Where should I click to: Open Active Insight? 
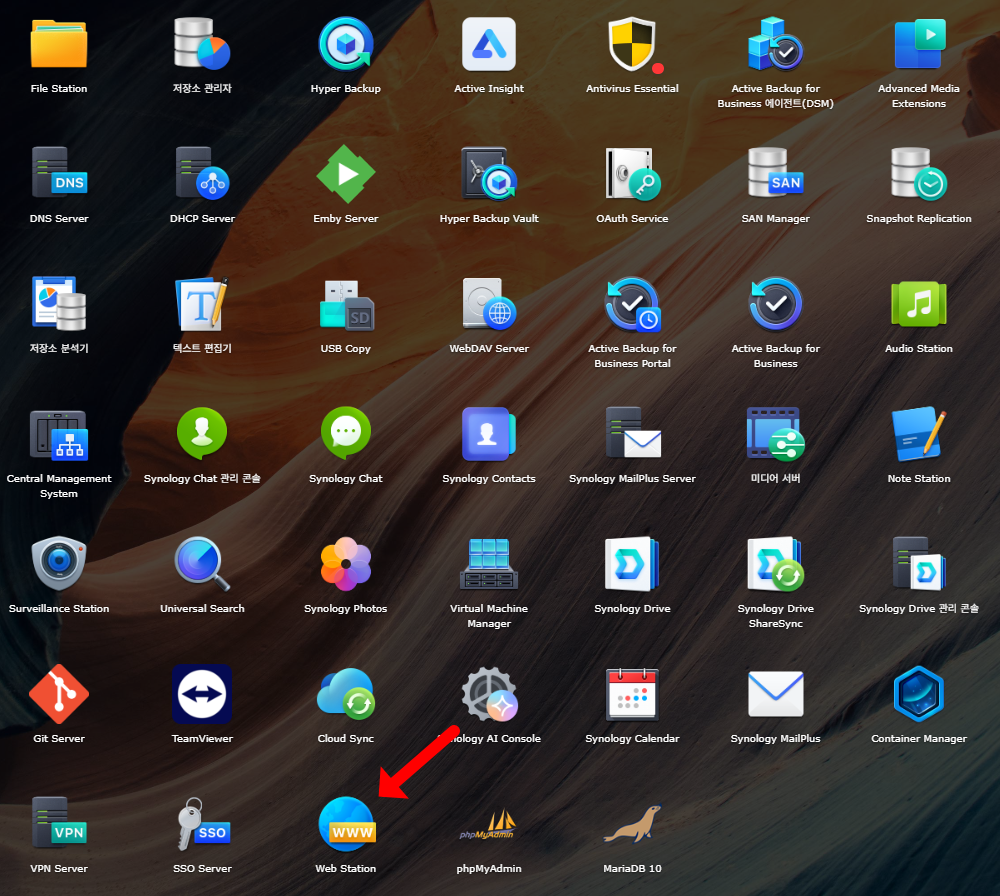tap(489, 45)
